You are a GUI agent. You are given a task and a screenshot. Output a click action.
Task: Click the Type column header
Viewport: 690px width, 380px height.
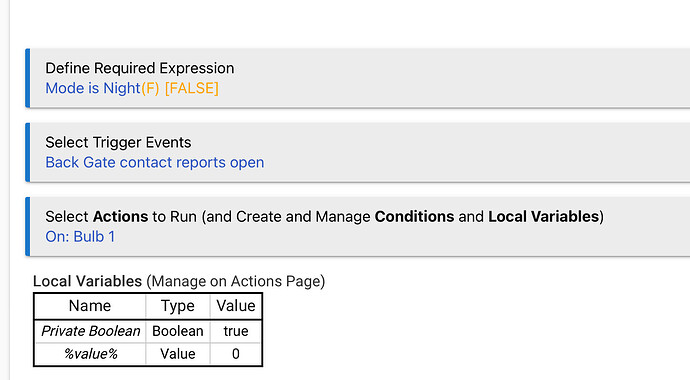178,306
